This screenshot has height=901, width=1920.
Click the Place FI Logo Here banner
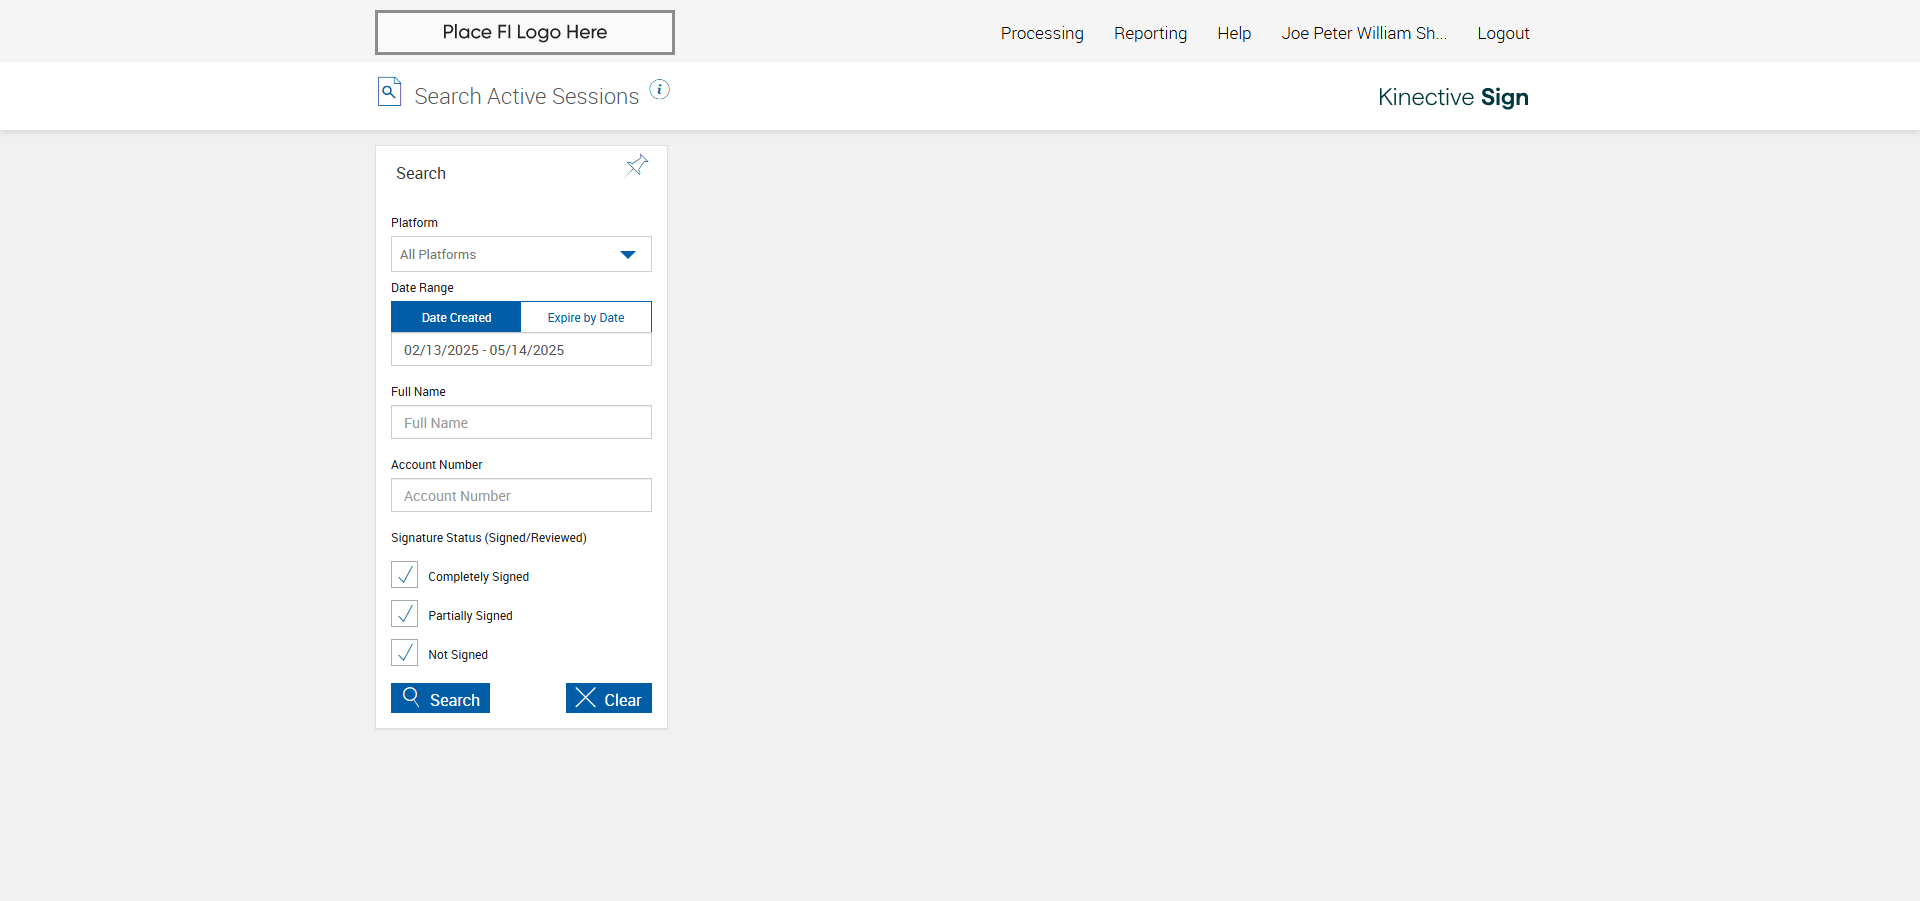(525, 32)
